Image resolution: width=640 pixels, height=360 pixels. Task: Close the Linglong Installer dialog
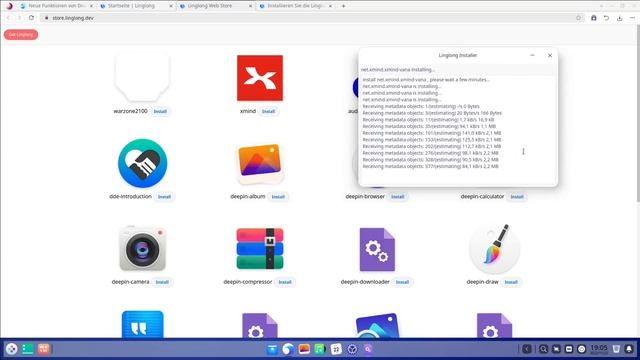click(550, 55)
